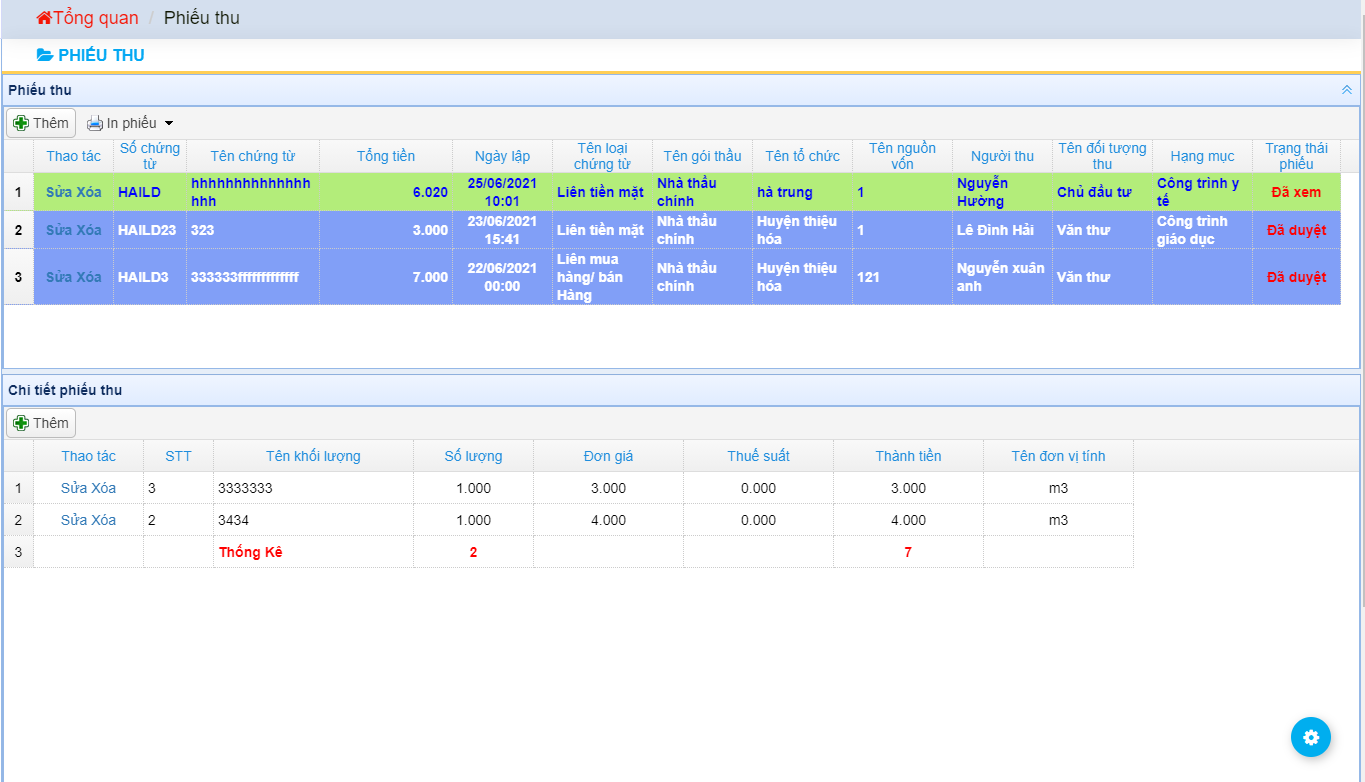Click Sửa Xóa in the HAILD row

click(x=74, y=192)
